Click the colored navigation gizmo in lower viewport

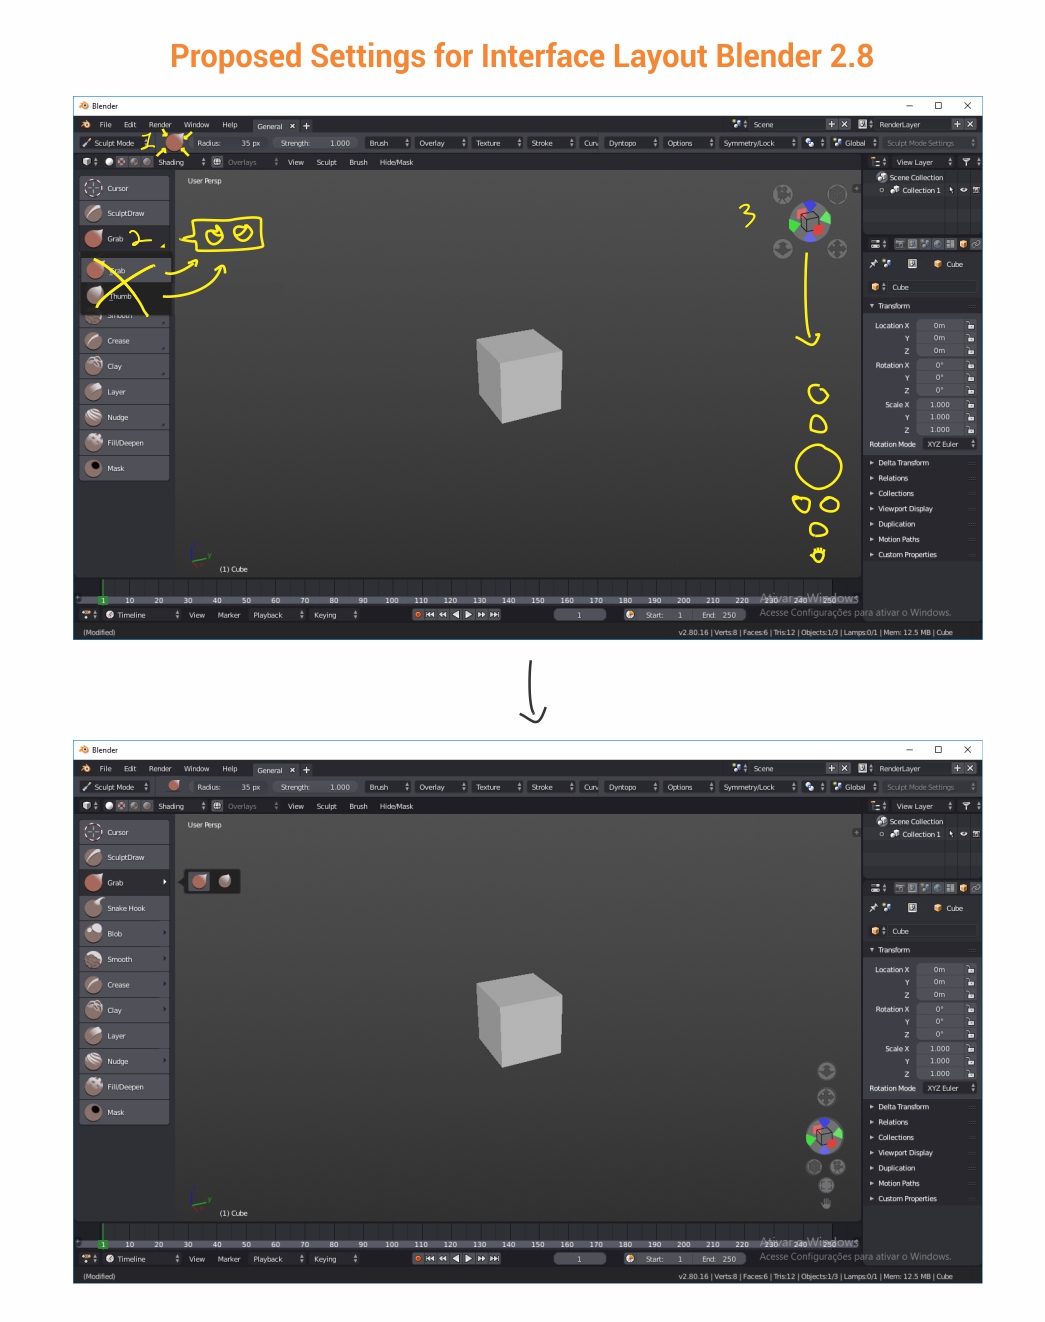pos(824,1135)
